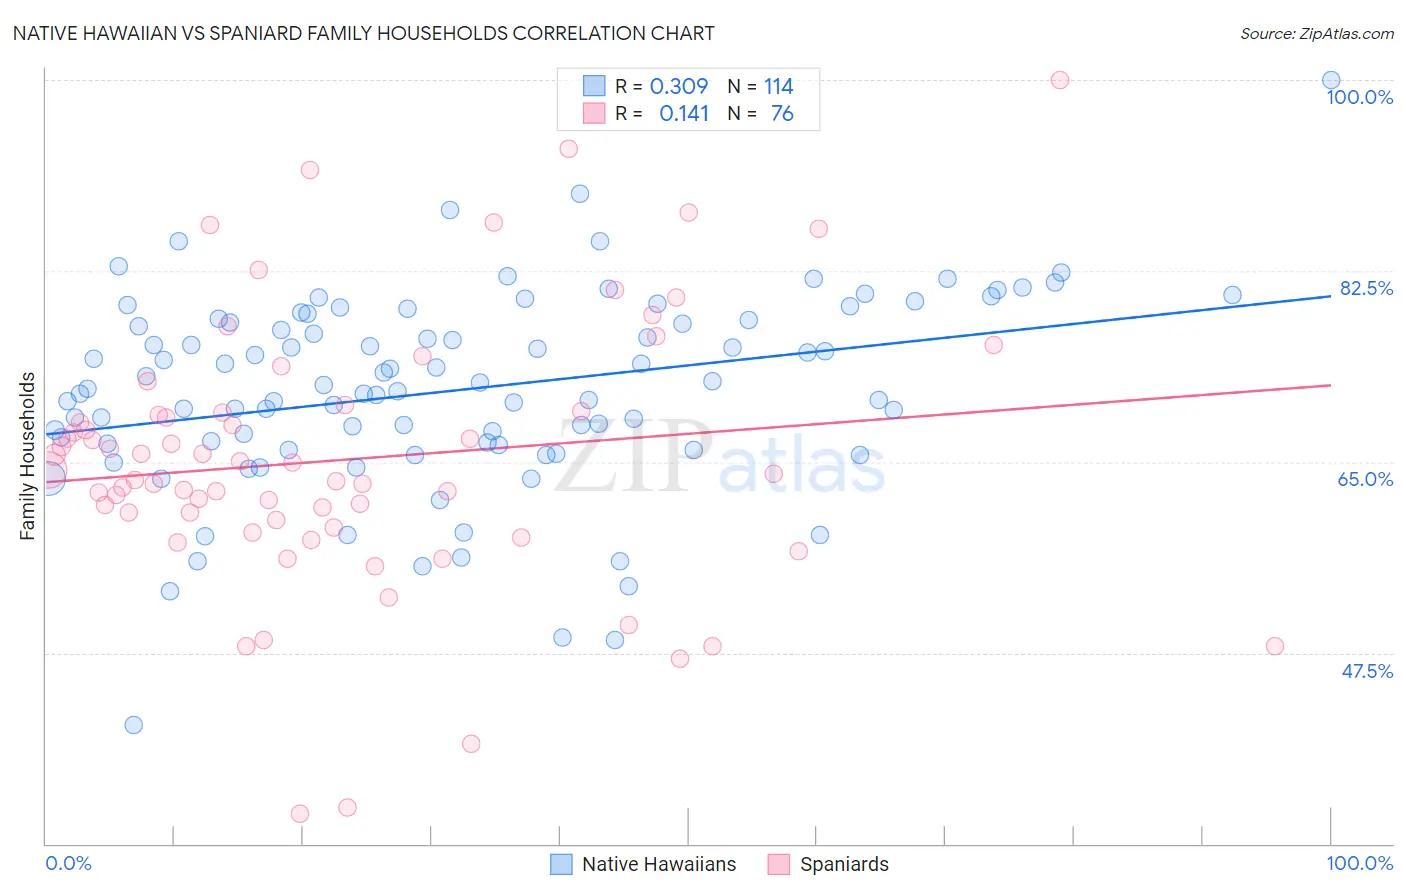Select the Family Households axis label
The height and width of the screenshot is (892, 1406).
(28, 456)
